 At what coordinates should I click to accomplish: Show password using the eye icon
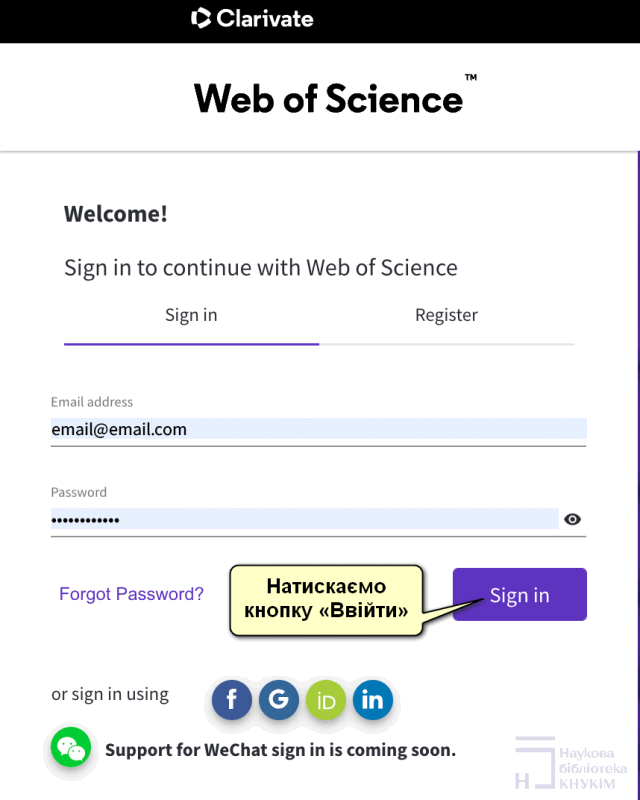572,519
